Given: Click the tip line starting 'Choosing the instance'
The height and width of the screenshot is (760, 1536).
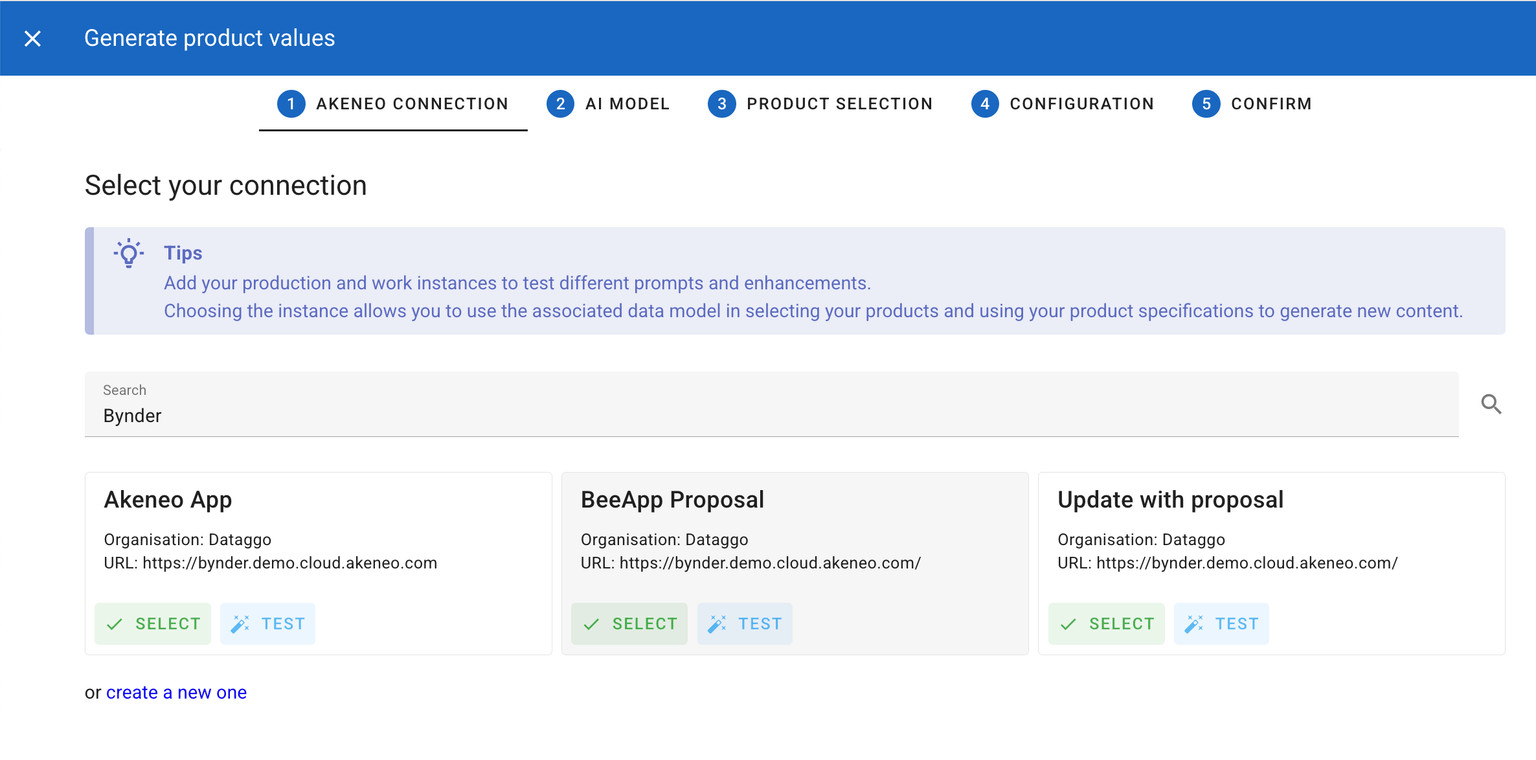Looking at the screenshot, I should pos(813,311).
